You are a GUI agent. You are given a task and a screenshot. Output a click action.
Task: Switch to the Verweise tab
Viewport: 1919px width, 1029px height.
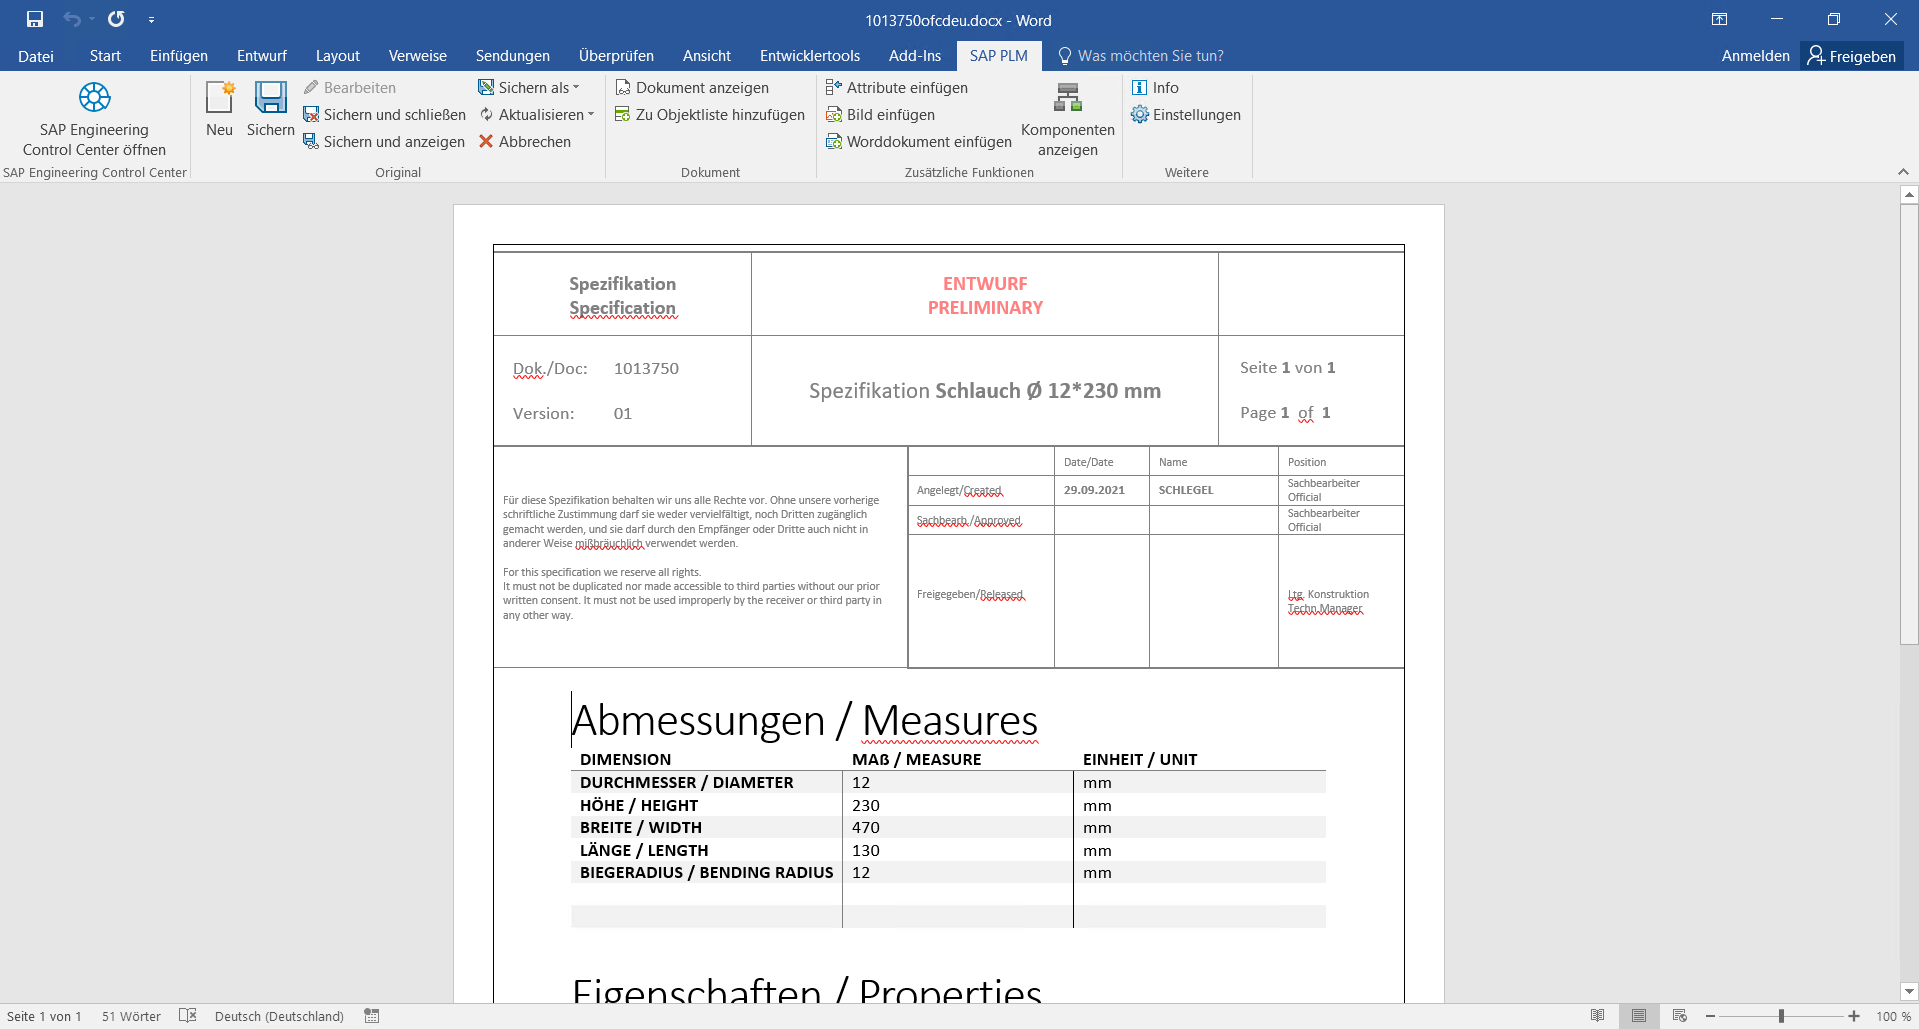pos(418,56)
